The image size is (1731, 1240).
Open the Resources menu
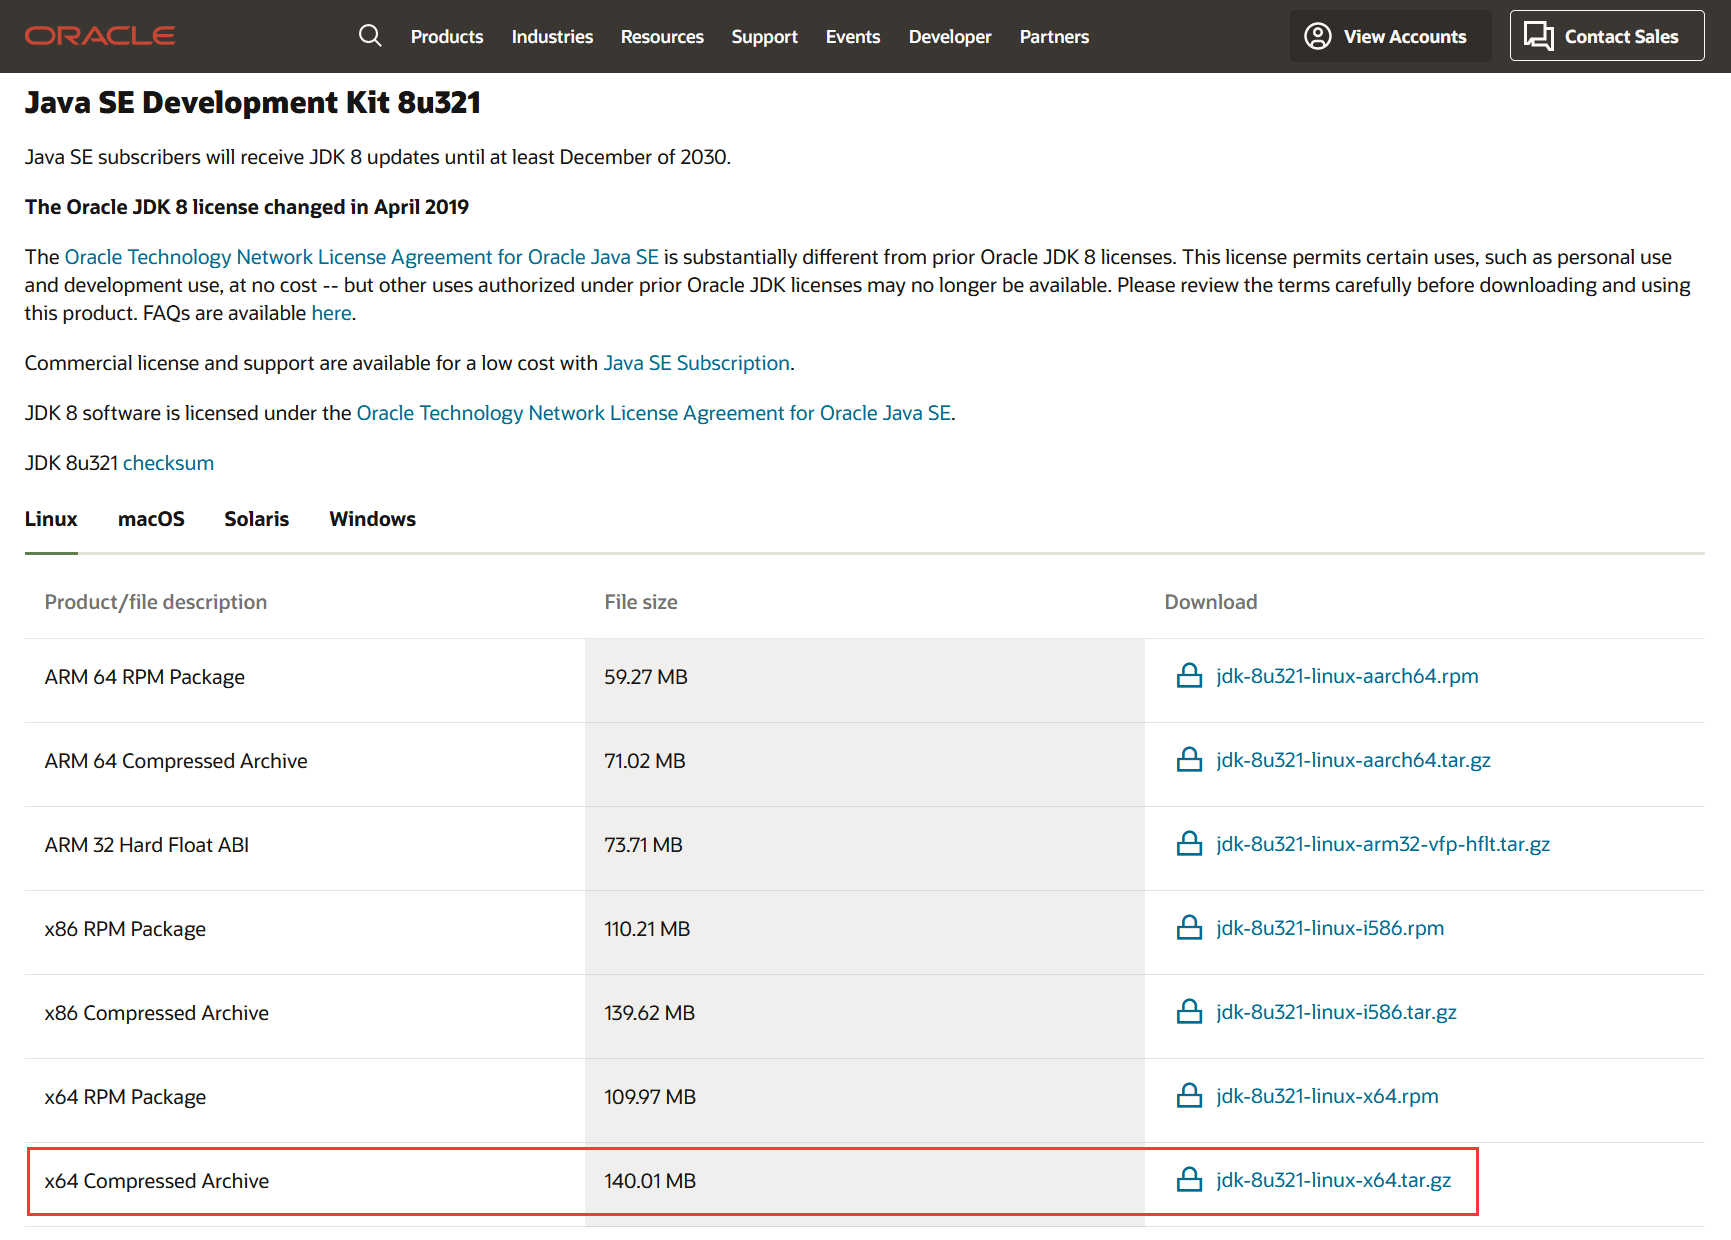pyautogui.click(x=662, y=37)
